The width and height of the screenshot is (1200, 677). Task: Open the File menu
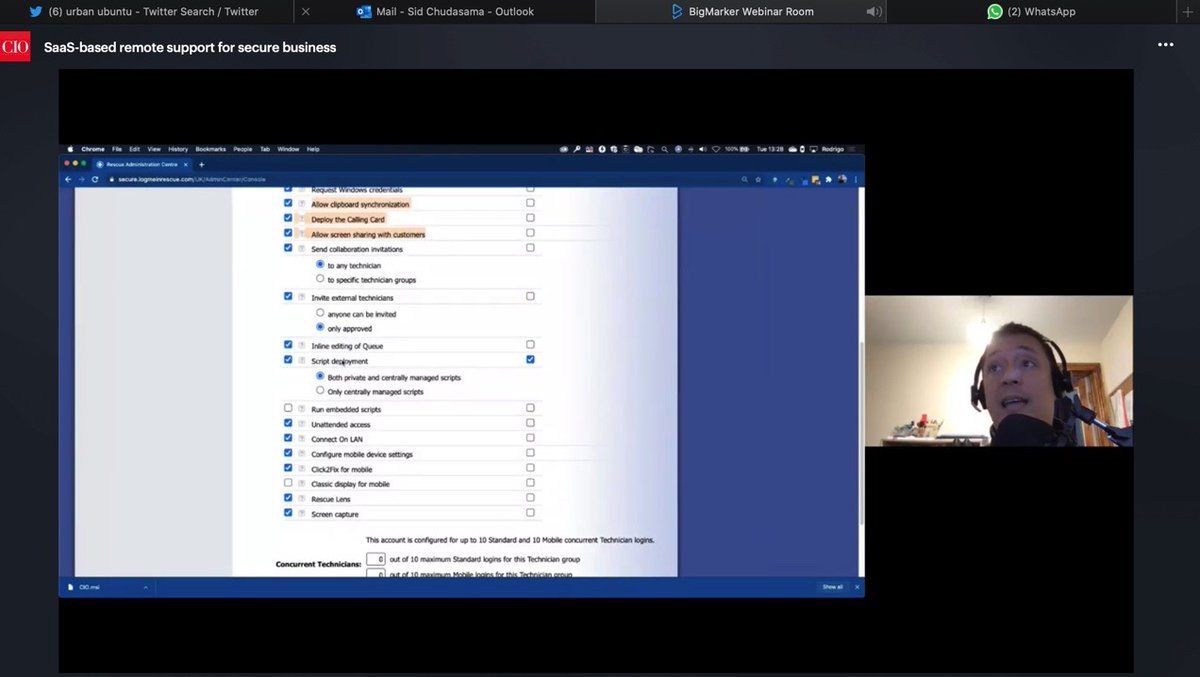(x=117, y=149)
